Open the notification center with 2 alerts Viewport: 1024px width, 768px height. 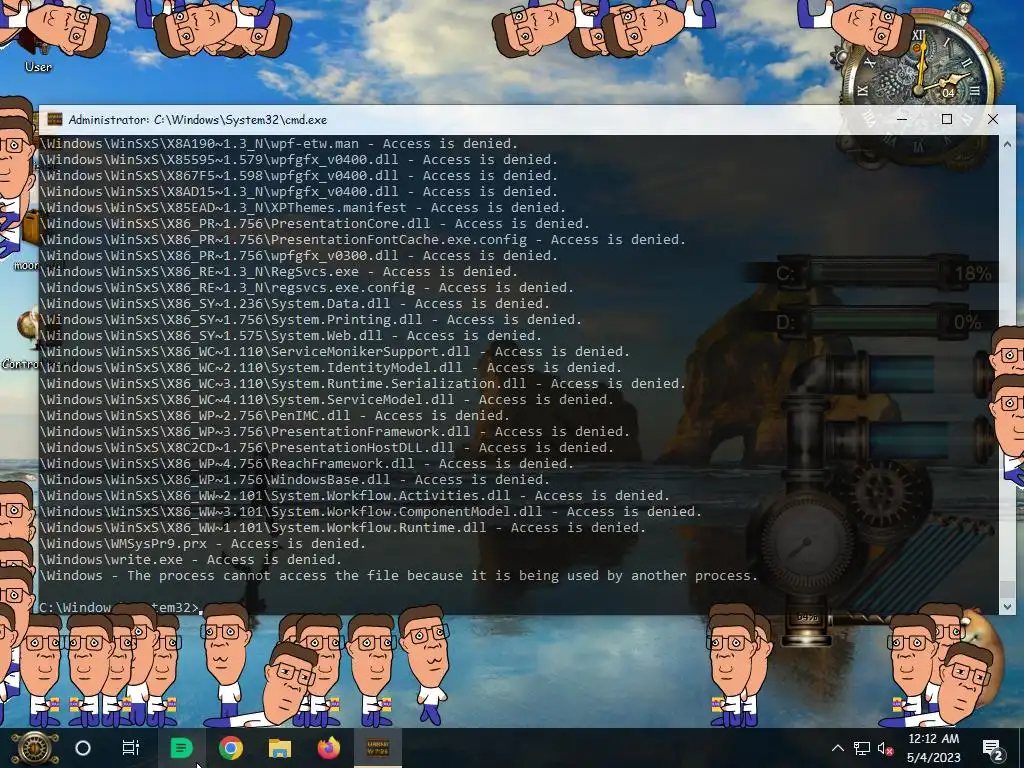[x=992, y=750]
